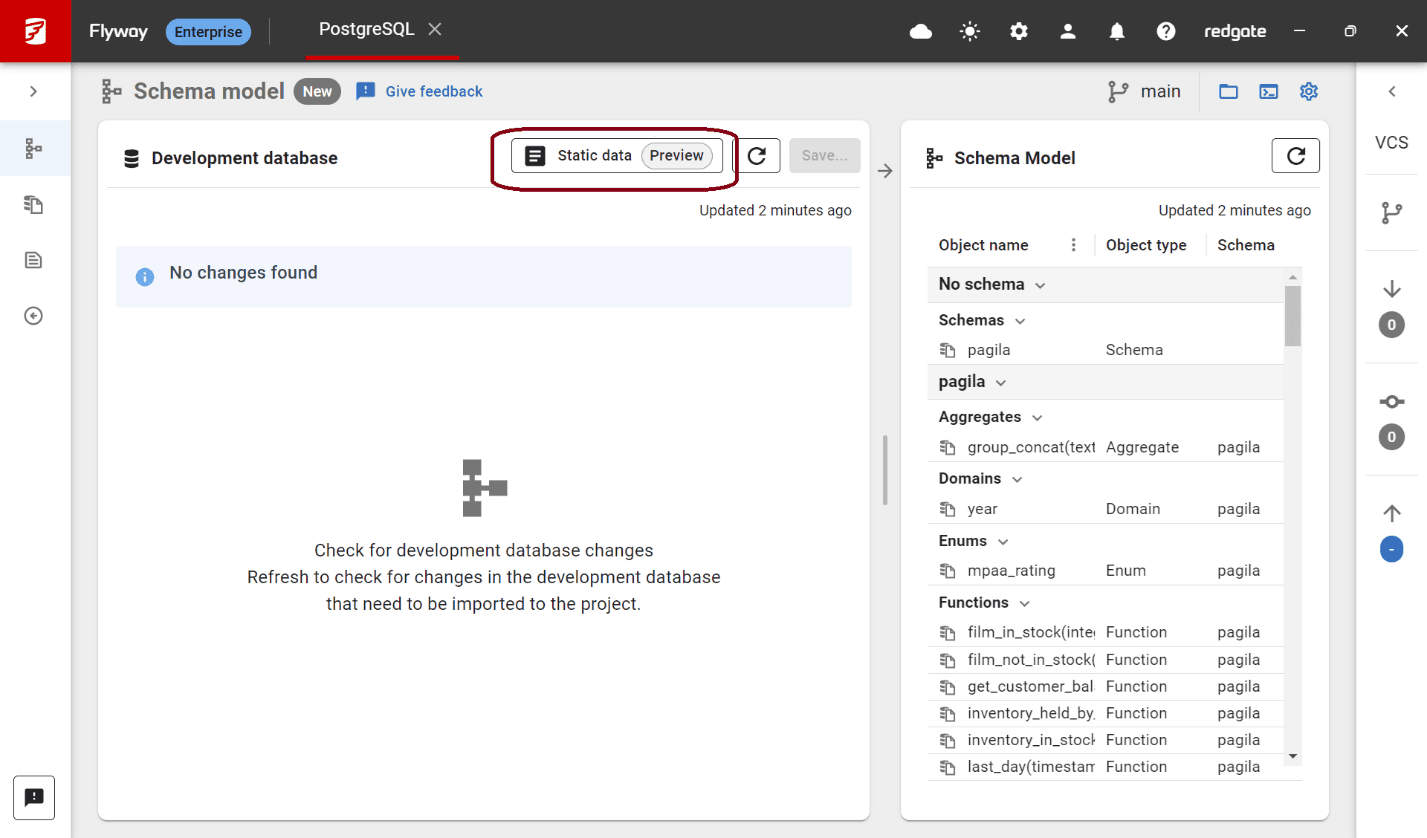Open help using the question mark icon
This screenshot has width=1427, height=838.
click(1166, 31)
